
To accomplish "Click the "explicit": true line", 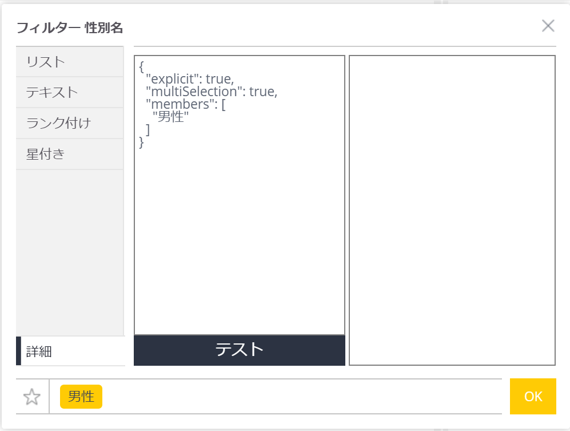I will click(190, 79).
